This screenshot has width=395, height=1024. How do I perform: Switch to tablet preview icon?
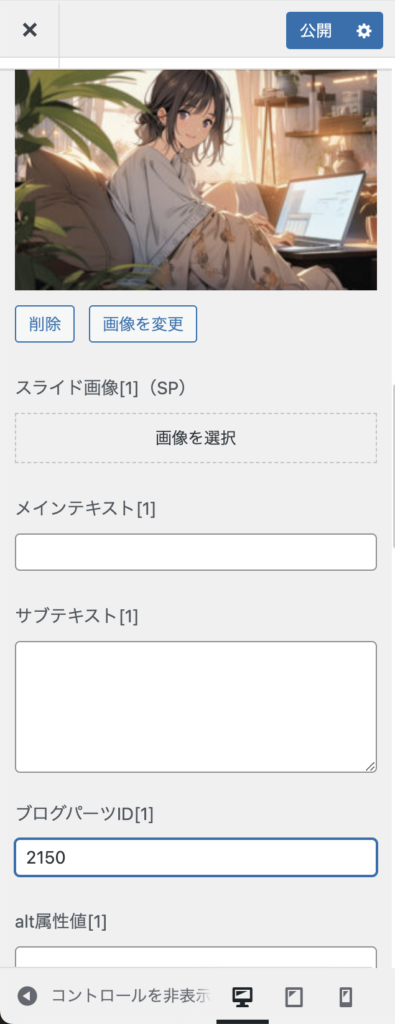pyautogui.click(x=294, y=997)
